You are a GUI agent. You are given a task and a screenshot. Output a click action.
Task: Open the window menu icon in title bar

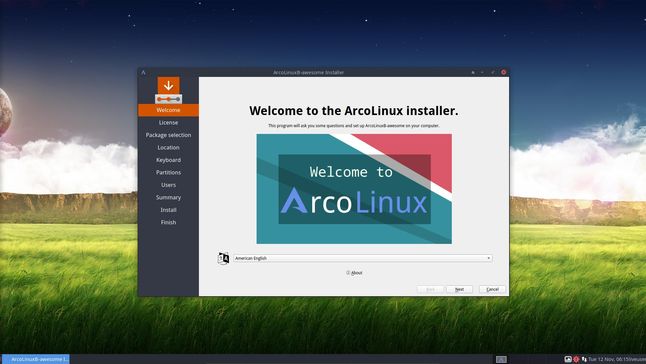tap(143, 72)
